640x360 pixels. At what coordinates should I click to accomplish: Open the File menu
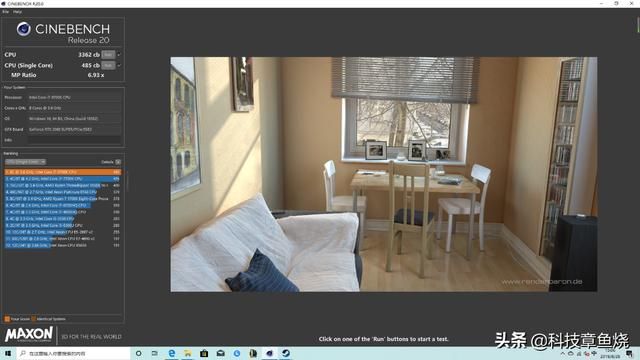[x=6, y=12]
